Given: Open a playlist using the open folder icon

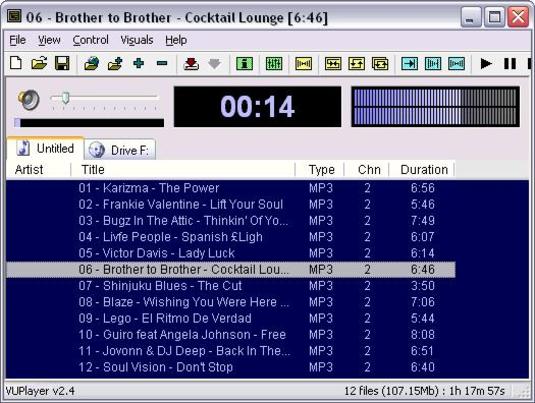Looking at the screenshot, I should (39, 63).
